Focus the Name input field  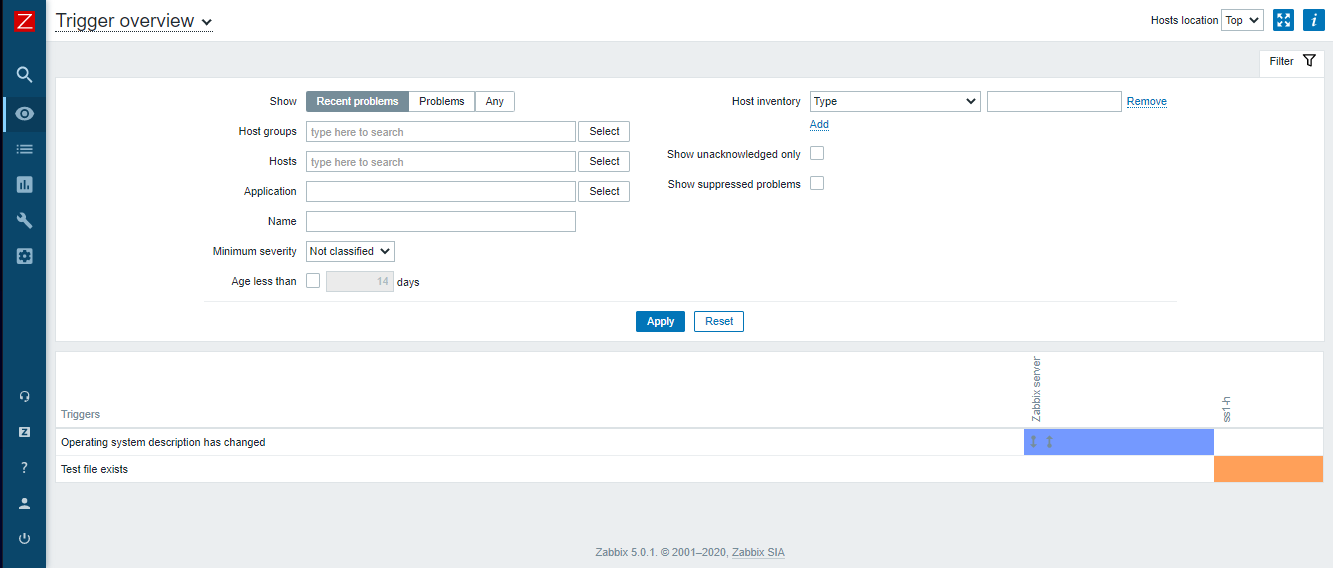441,221
